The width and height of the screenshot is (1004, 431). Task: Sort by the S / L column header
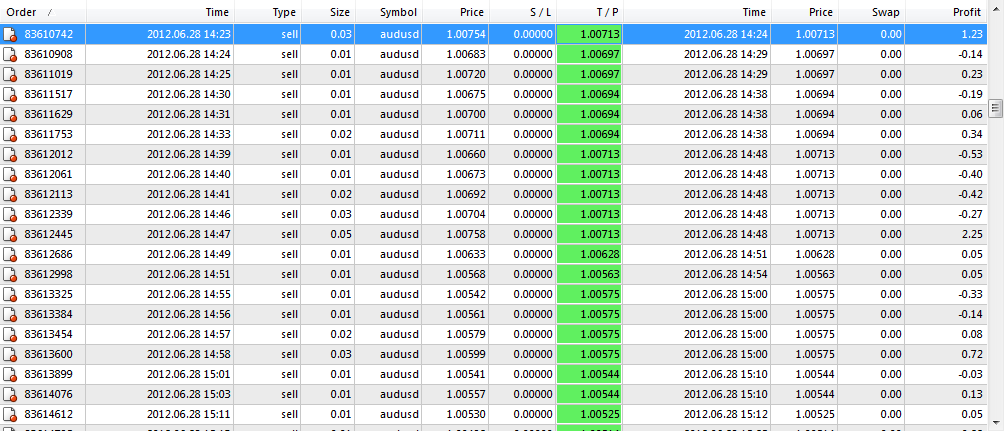point(522,12)
